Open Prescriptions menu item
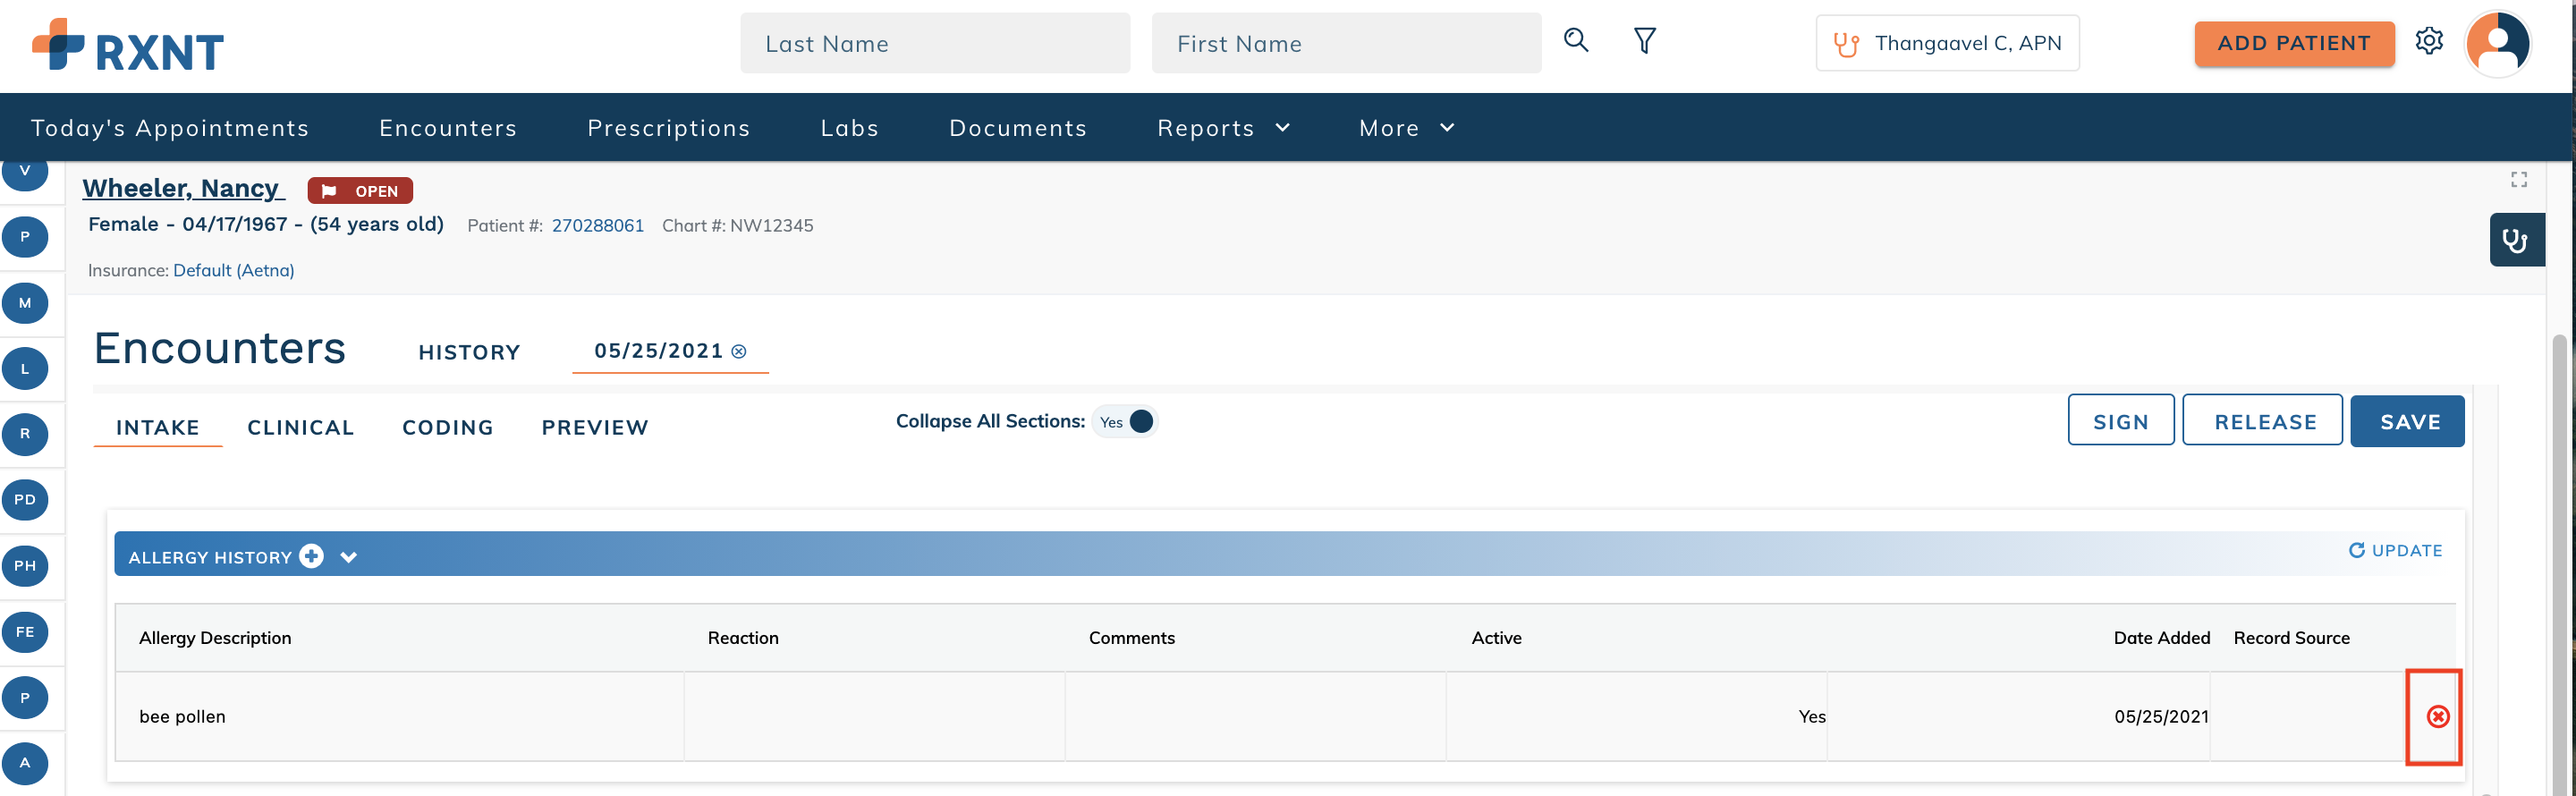2576x796 pixels. tap(669, 128)
